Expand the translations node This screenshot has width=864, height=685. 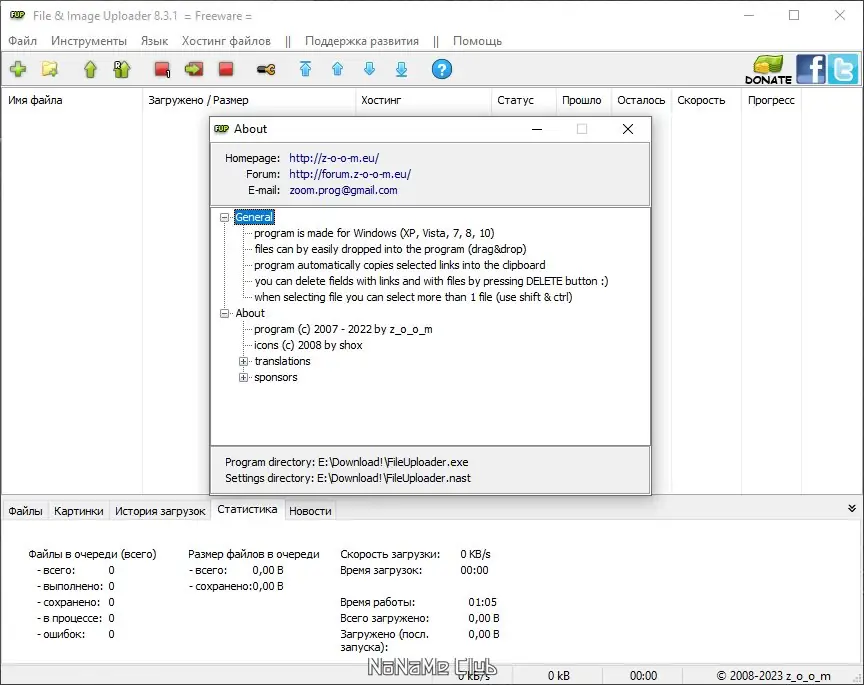click(x=243, y=362)
